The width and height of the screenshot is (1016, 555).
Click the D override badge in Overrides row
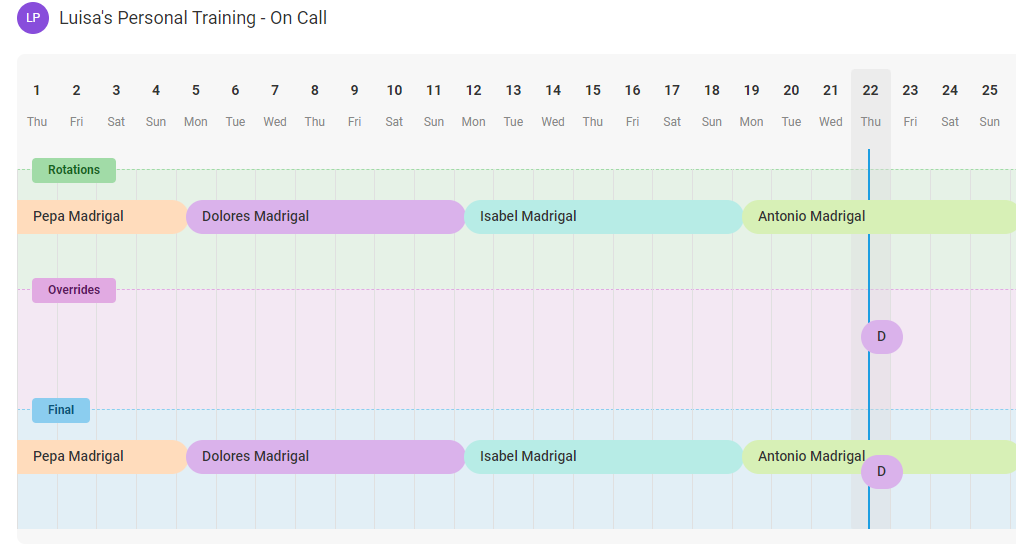pos(881,337)
